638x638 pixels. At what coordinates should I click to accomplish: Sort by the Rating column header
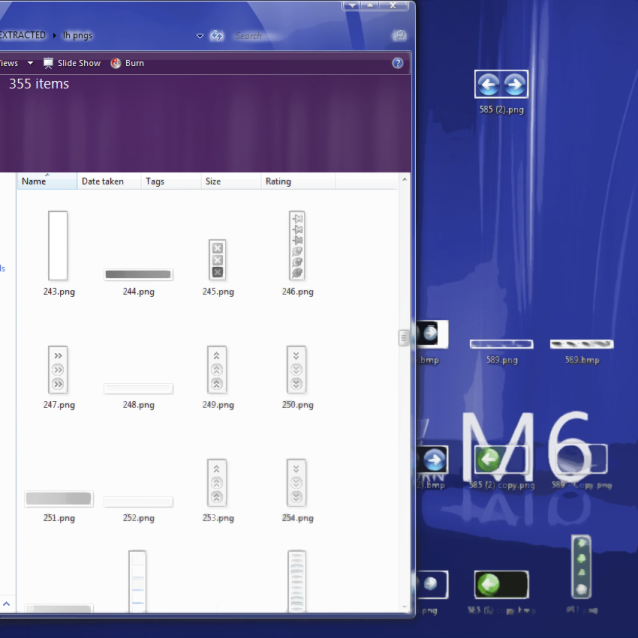[298, 181]
